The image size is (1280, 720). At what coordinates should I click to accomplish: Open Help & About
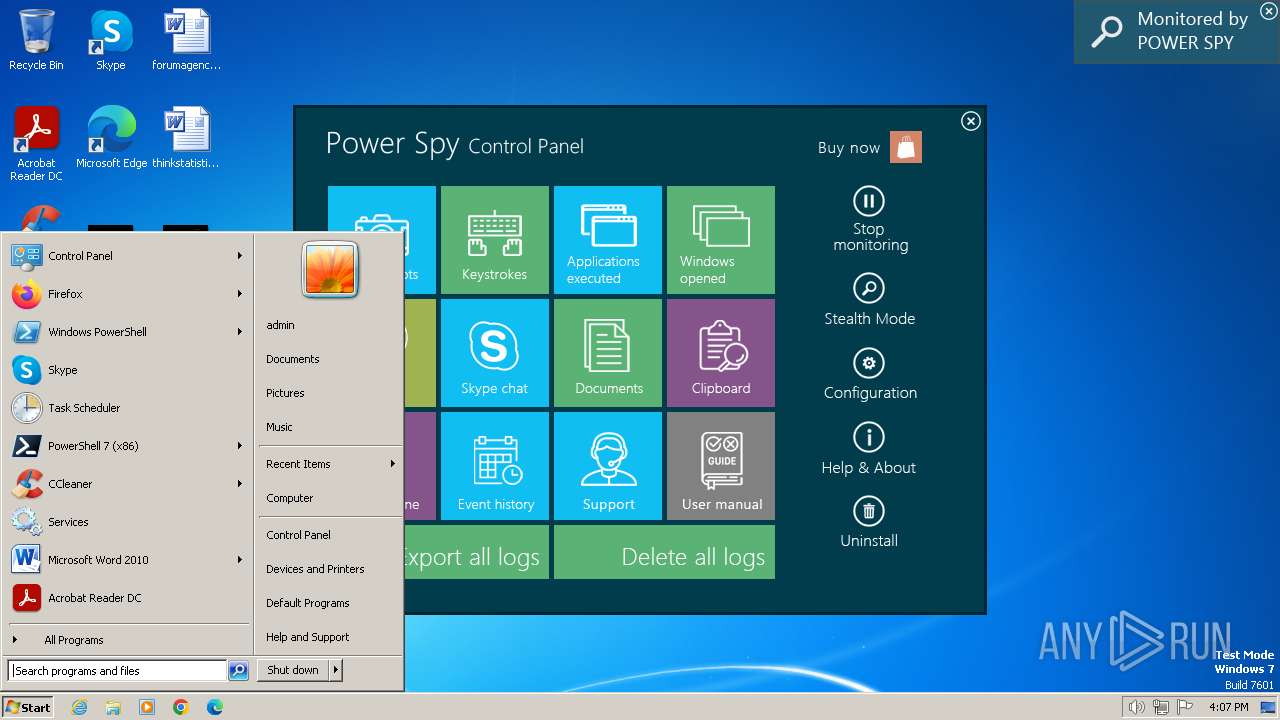pos(869,451)
